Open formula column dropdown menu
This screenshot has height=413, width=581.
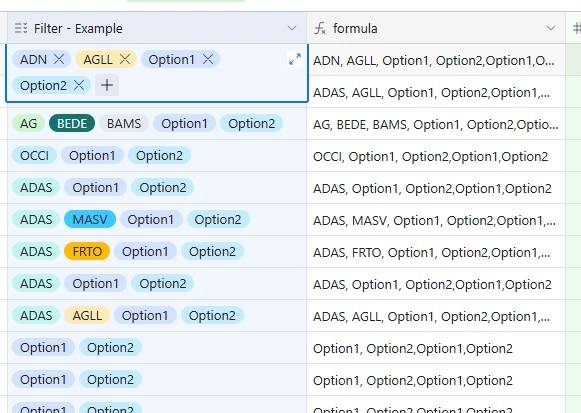pos(551,28)
